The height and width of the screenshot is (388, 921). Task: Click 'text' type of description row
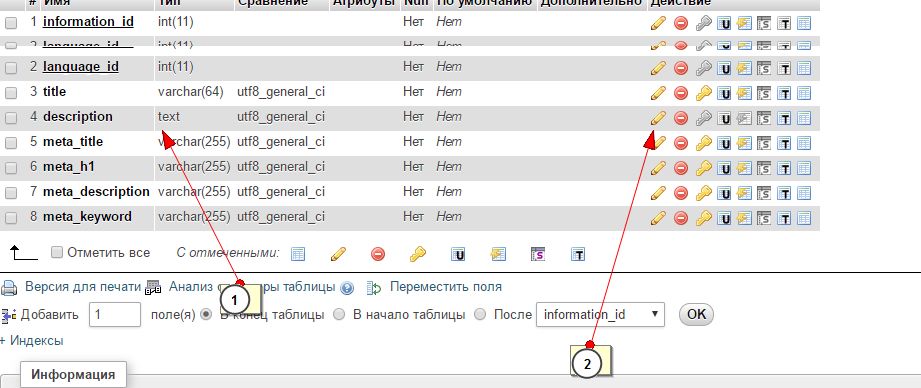click(169, 117)
